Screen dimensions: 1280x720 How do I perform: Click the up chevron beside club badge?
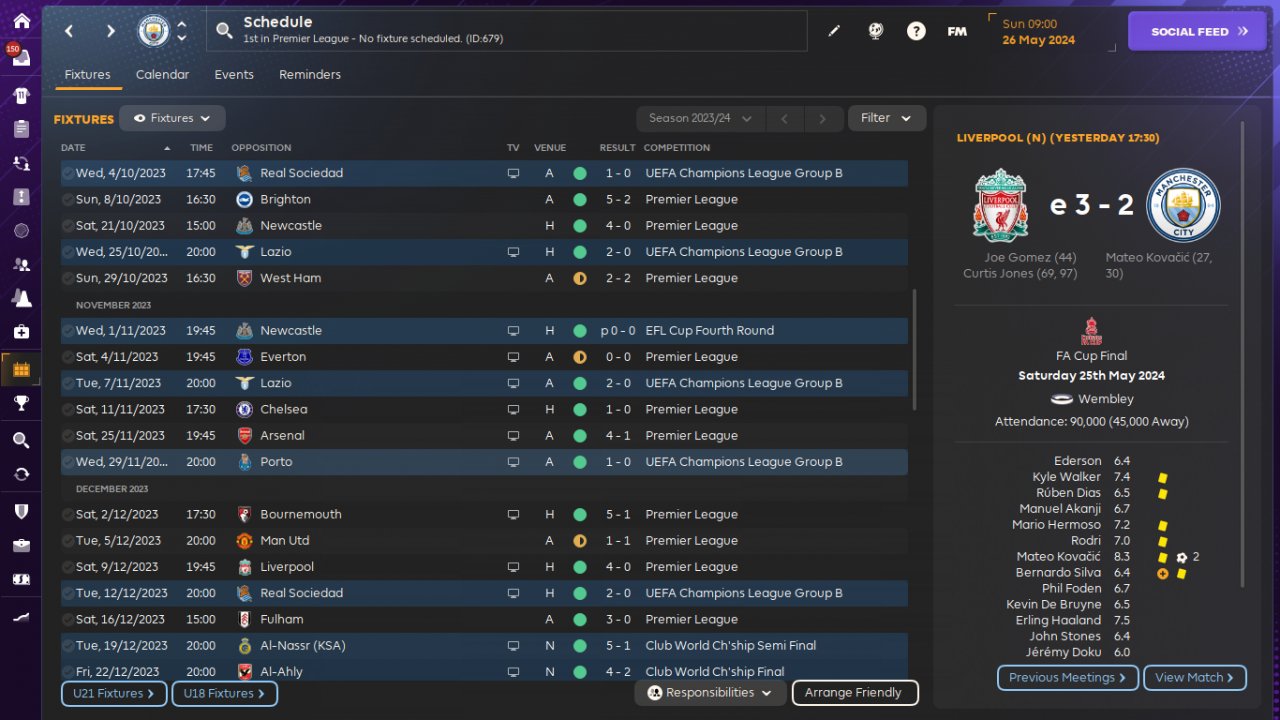pos(182,24)
